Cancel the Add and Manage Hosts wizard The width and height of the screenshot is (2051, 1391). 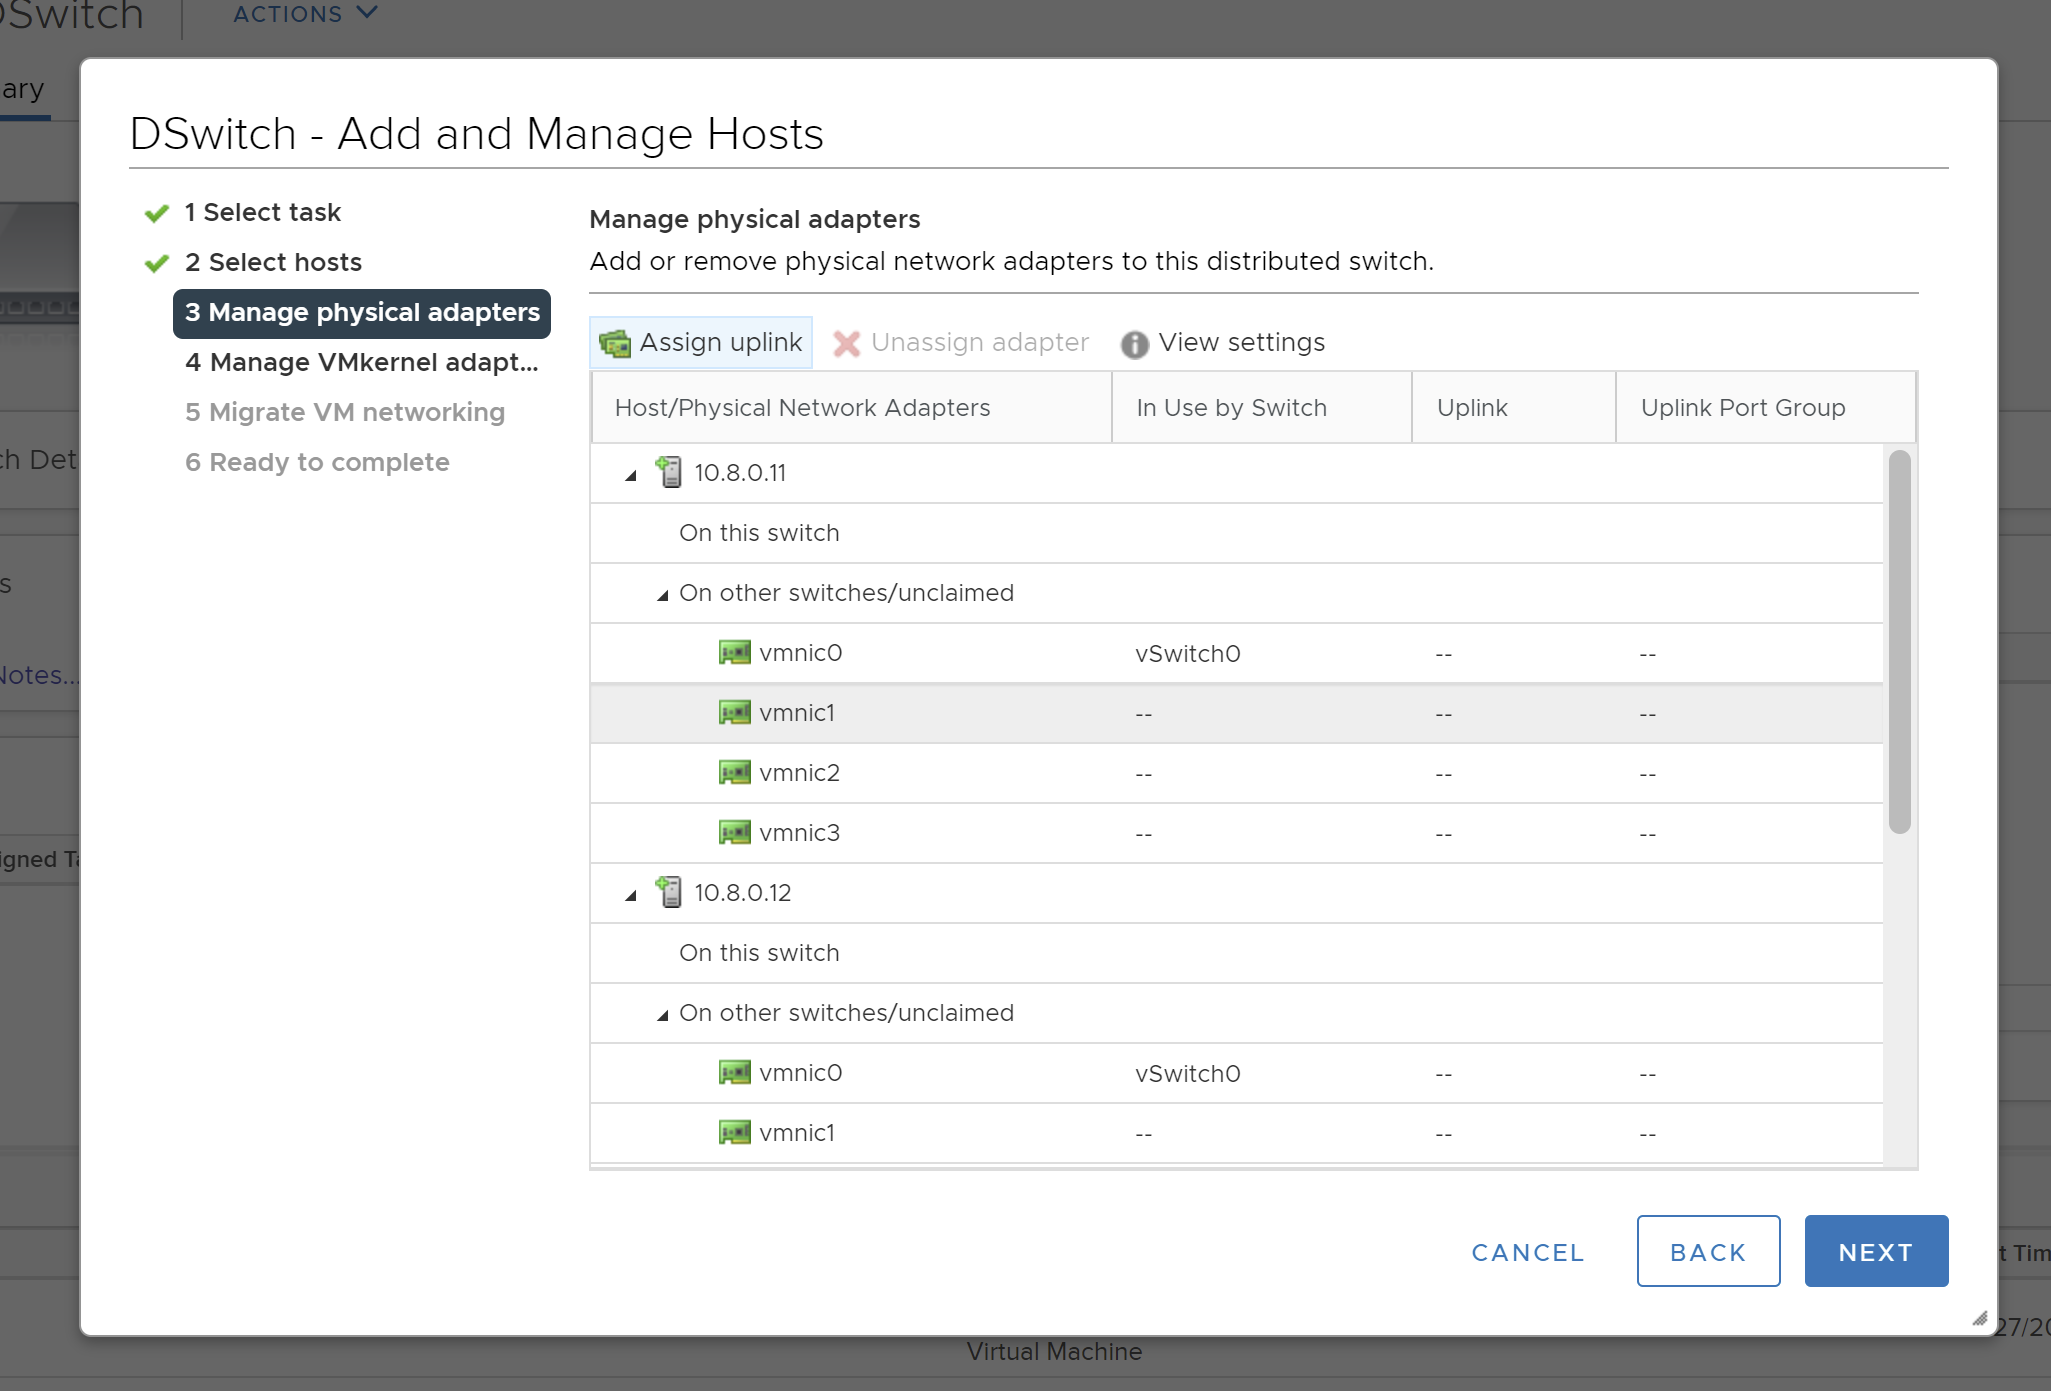point(1527,1252)
